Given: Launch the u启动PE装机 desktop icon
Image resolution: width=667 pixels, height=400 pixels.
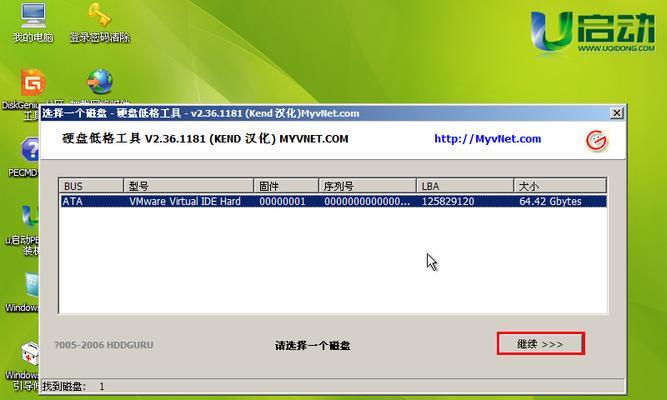Looking at the screenshot, I should point(30,217).
